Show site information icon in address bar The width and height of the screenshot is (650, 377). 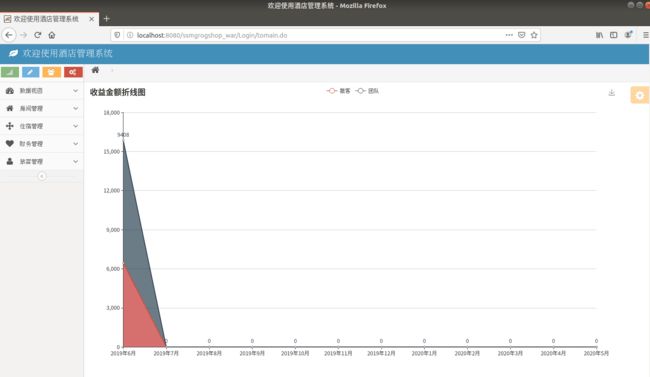click(x=130, y=35)
